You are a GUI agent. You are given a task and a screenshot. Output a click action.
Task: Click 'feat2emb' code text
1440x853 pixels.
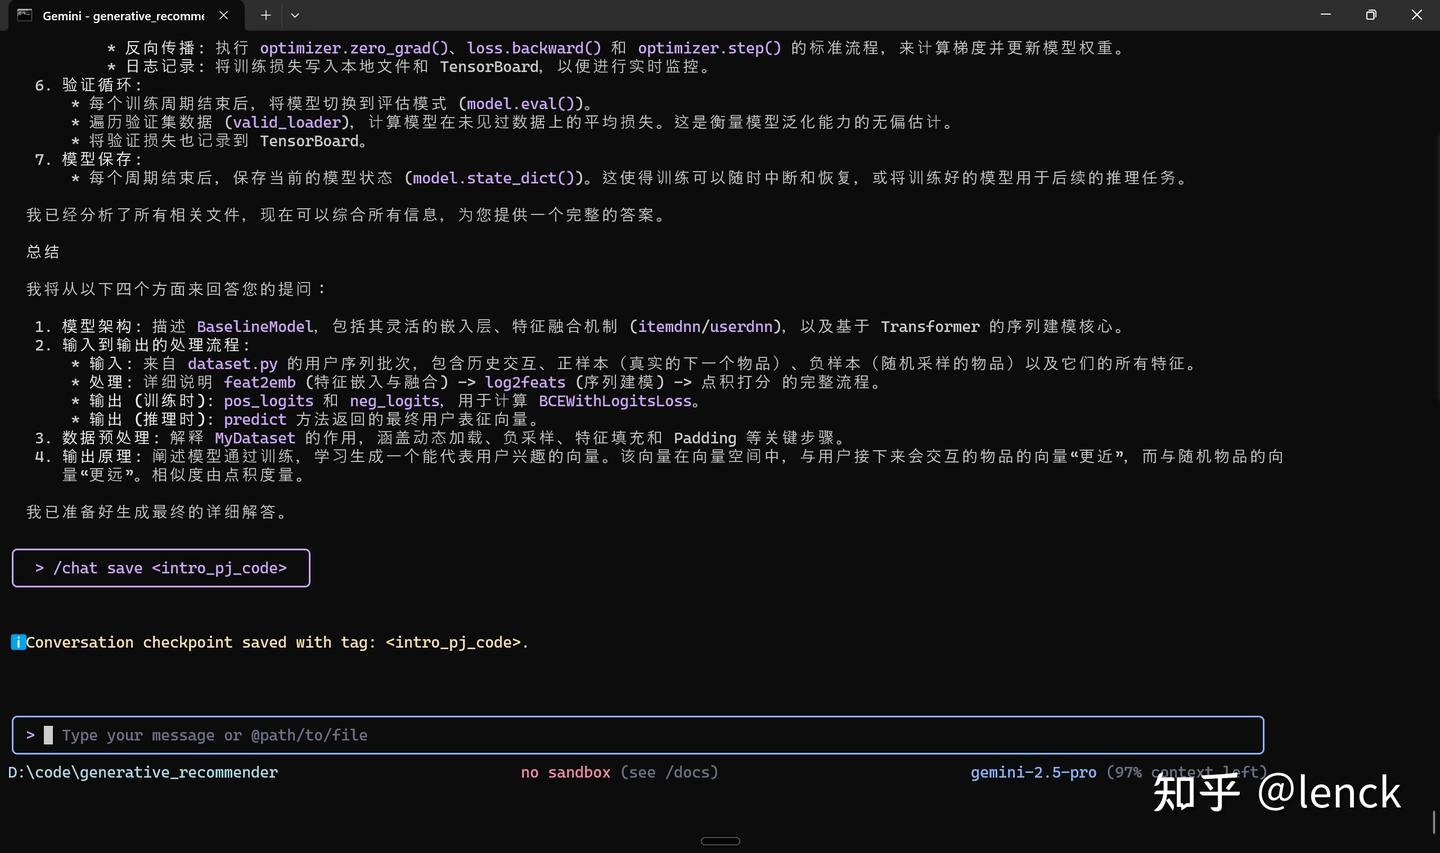(260, 382)
